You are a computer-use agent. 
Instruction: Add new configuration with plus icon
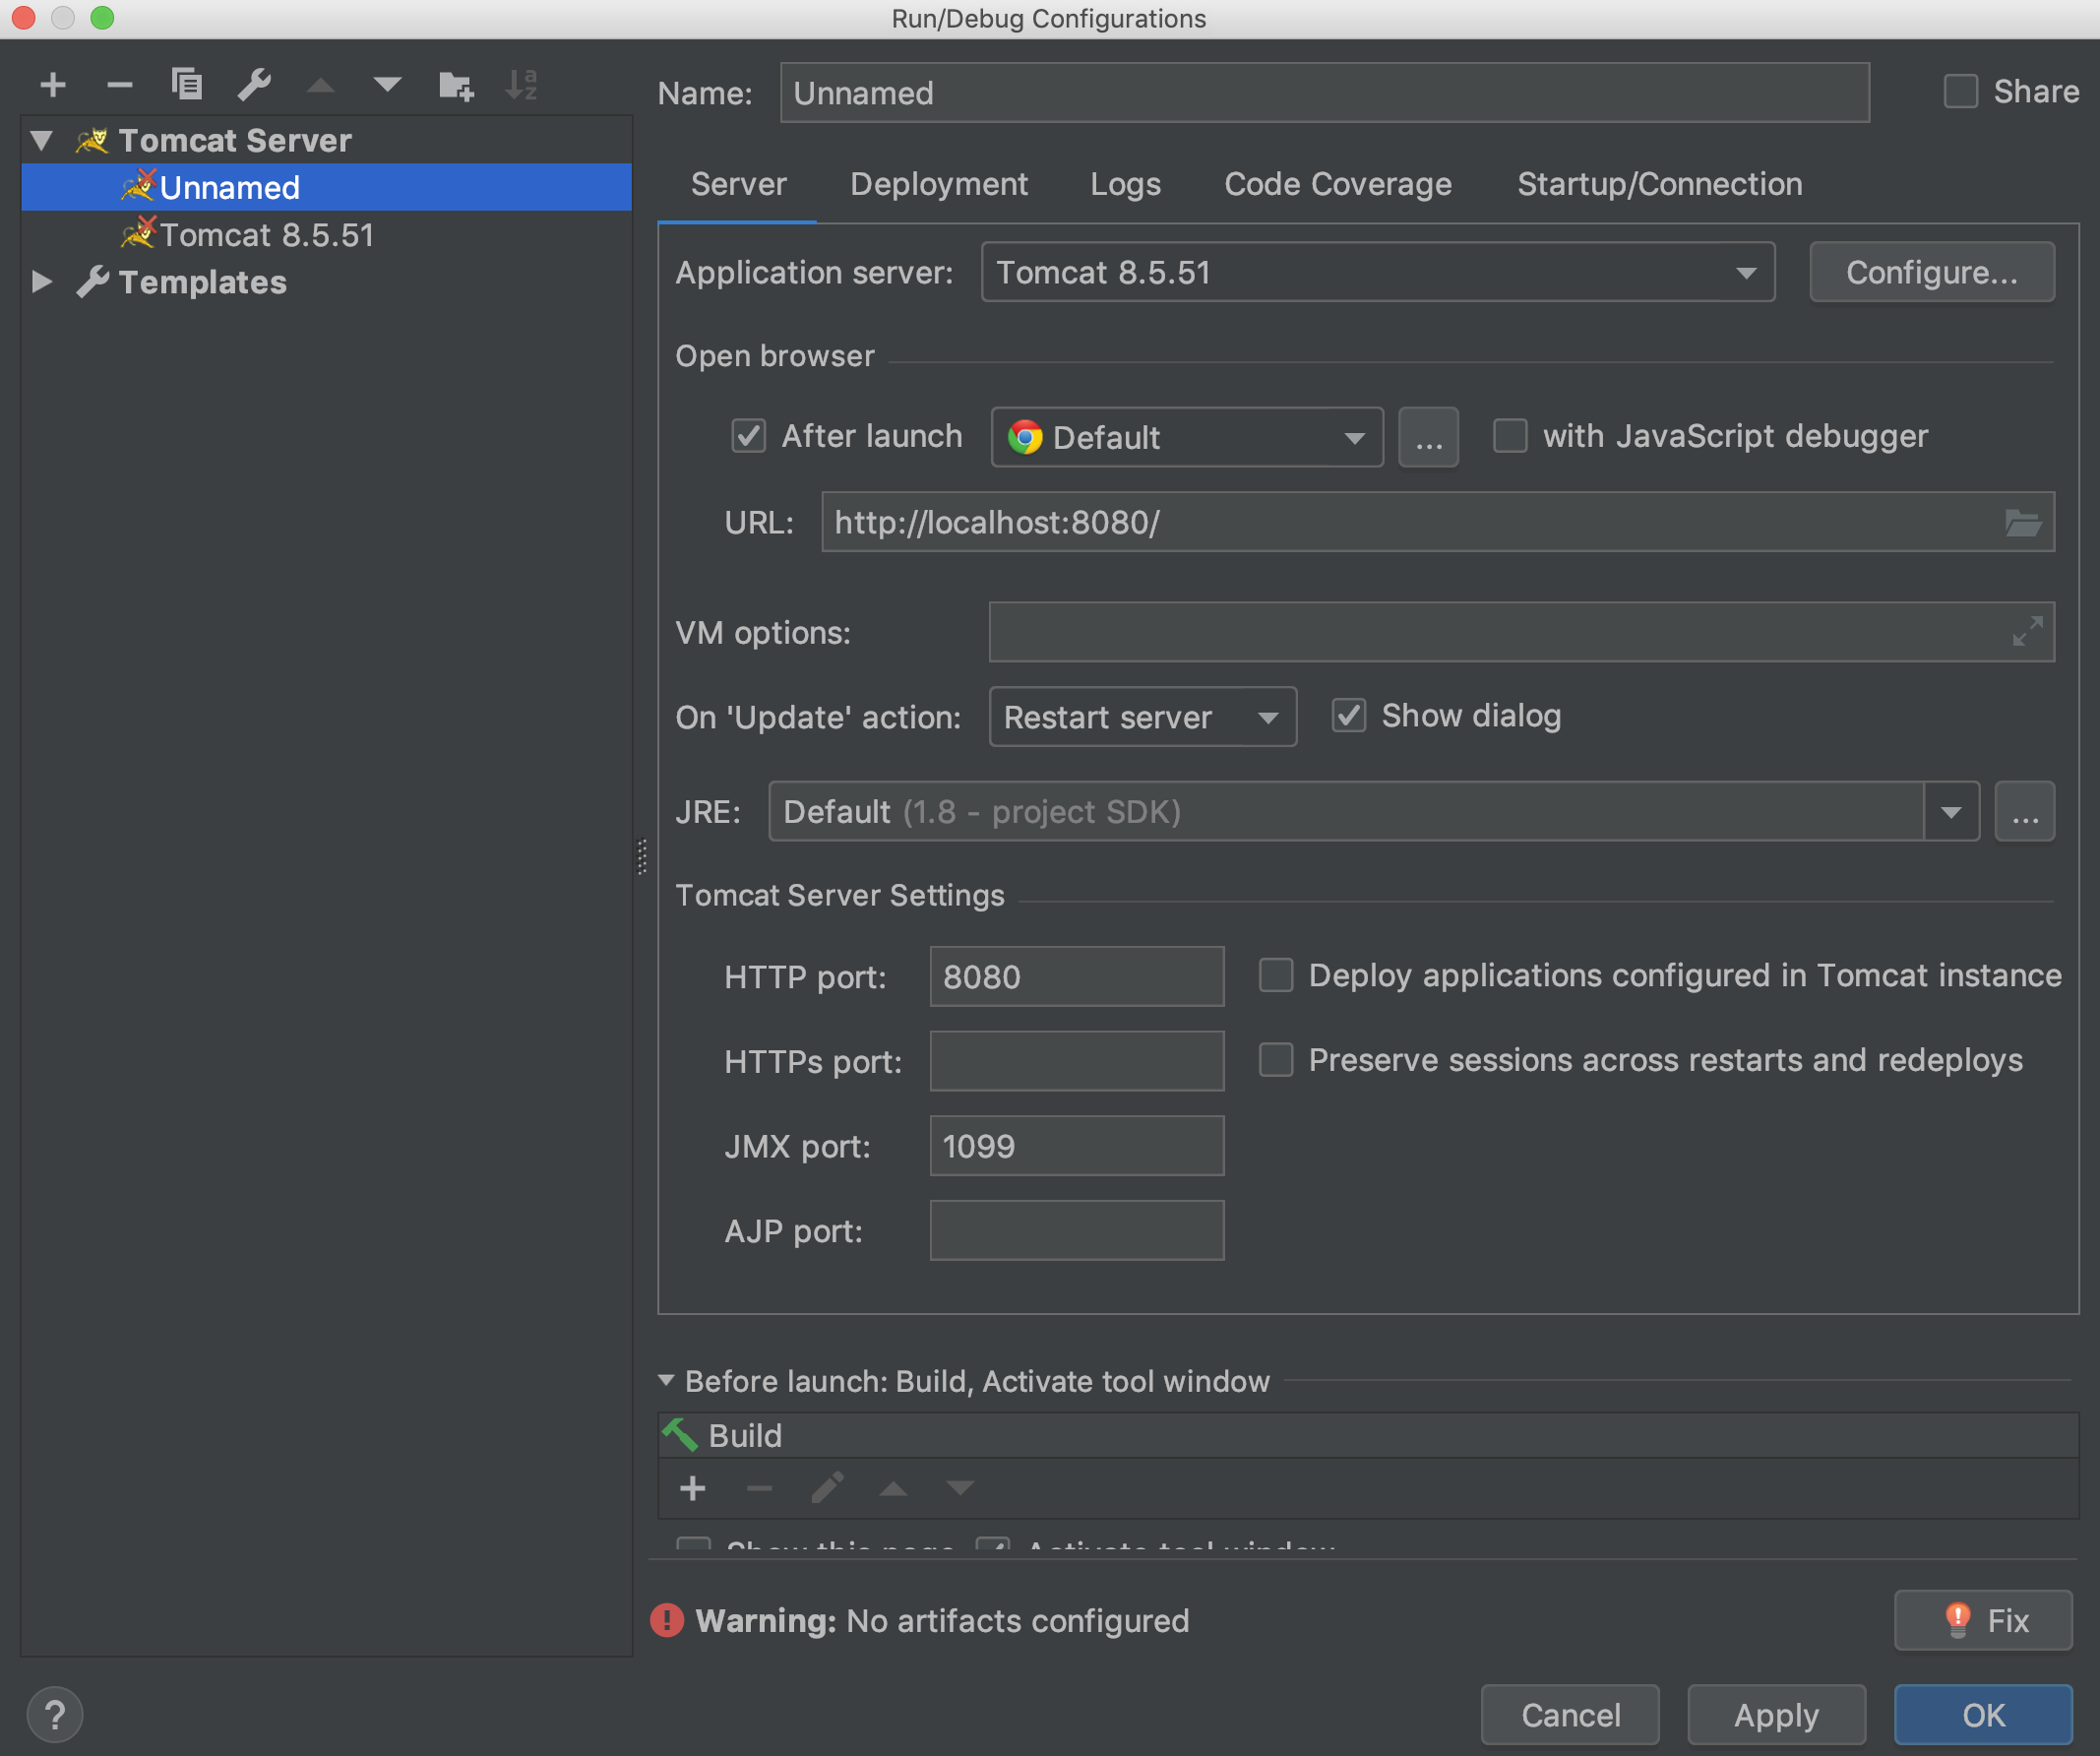[x=53, y=85]
